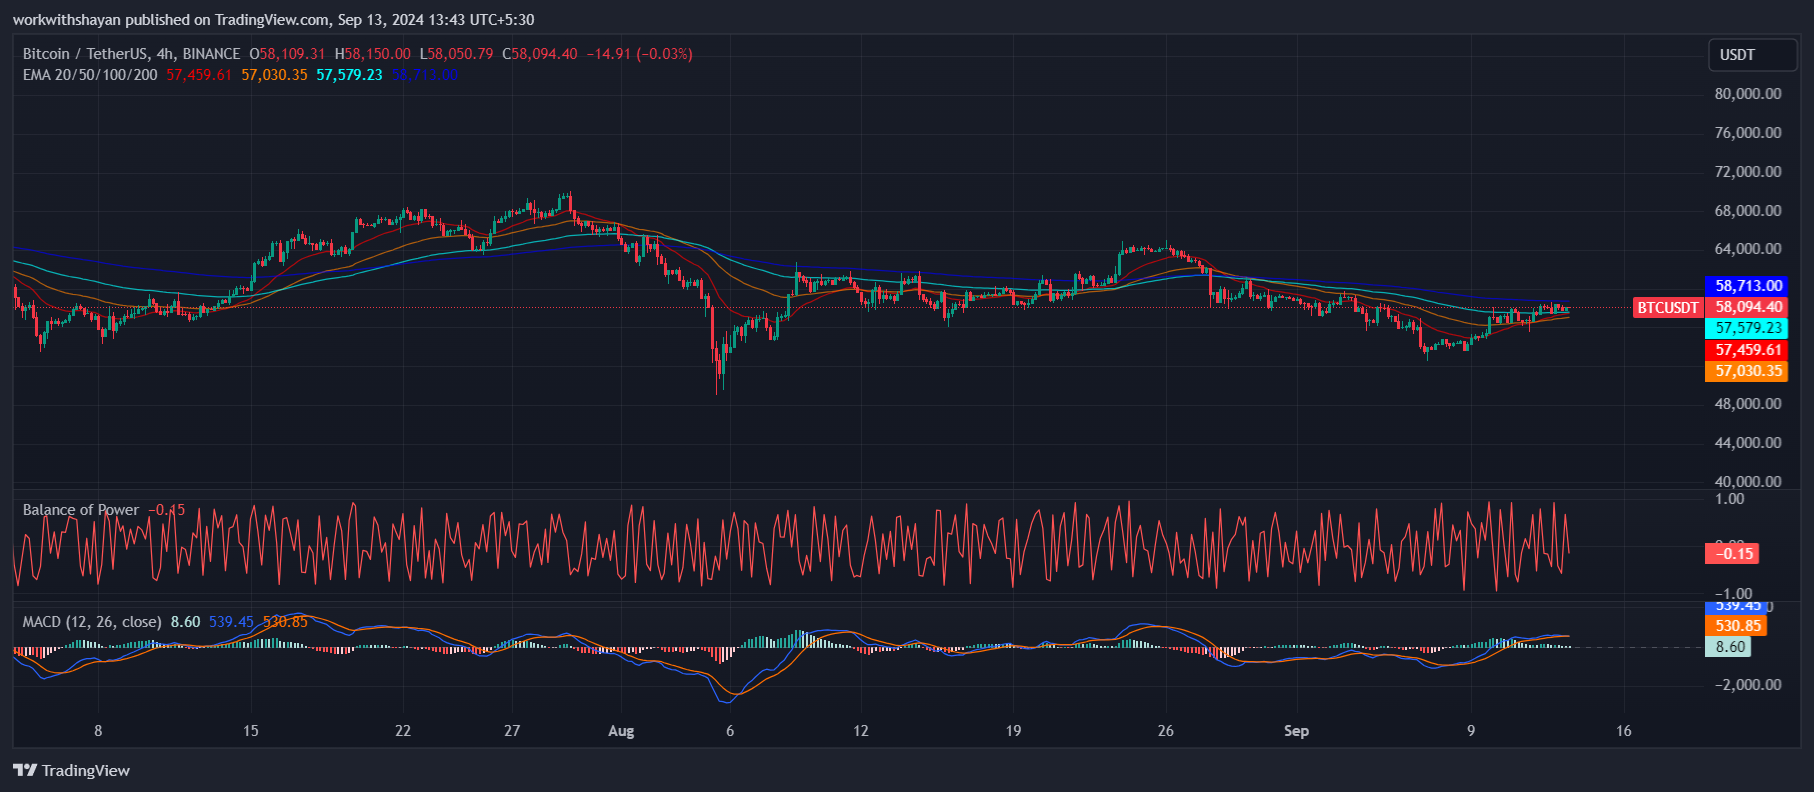Click the 80,000.00 price scale level
The width and height of the screenshot is (1814, 792).
(x=1748, y=94)
